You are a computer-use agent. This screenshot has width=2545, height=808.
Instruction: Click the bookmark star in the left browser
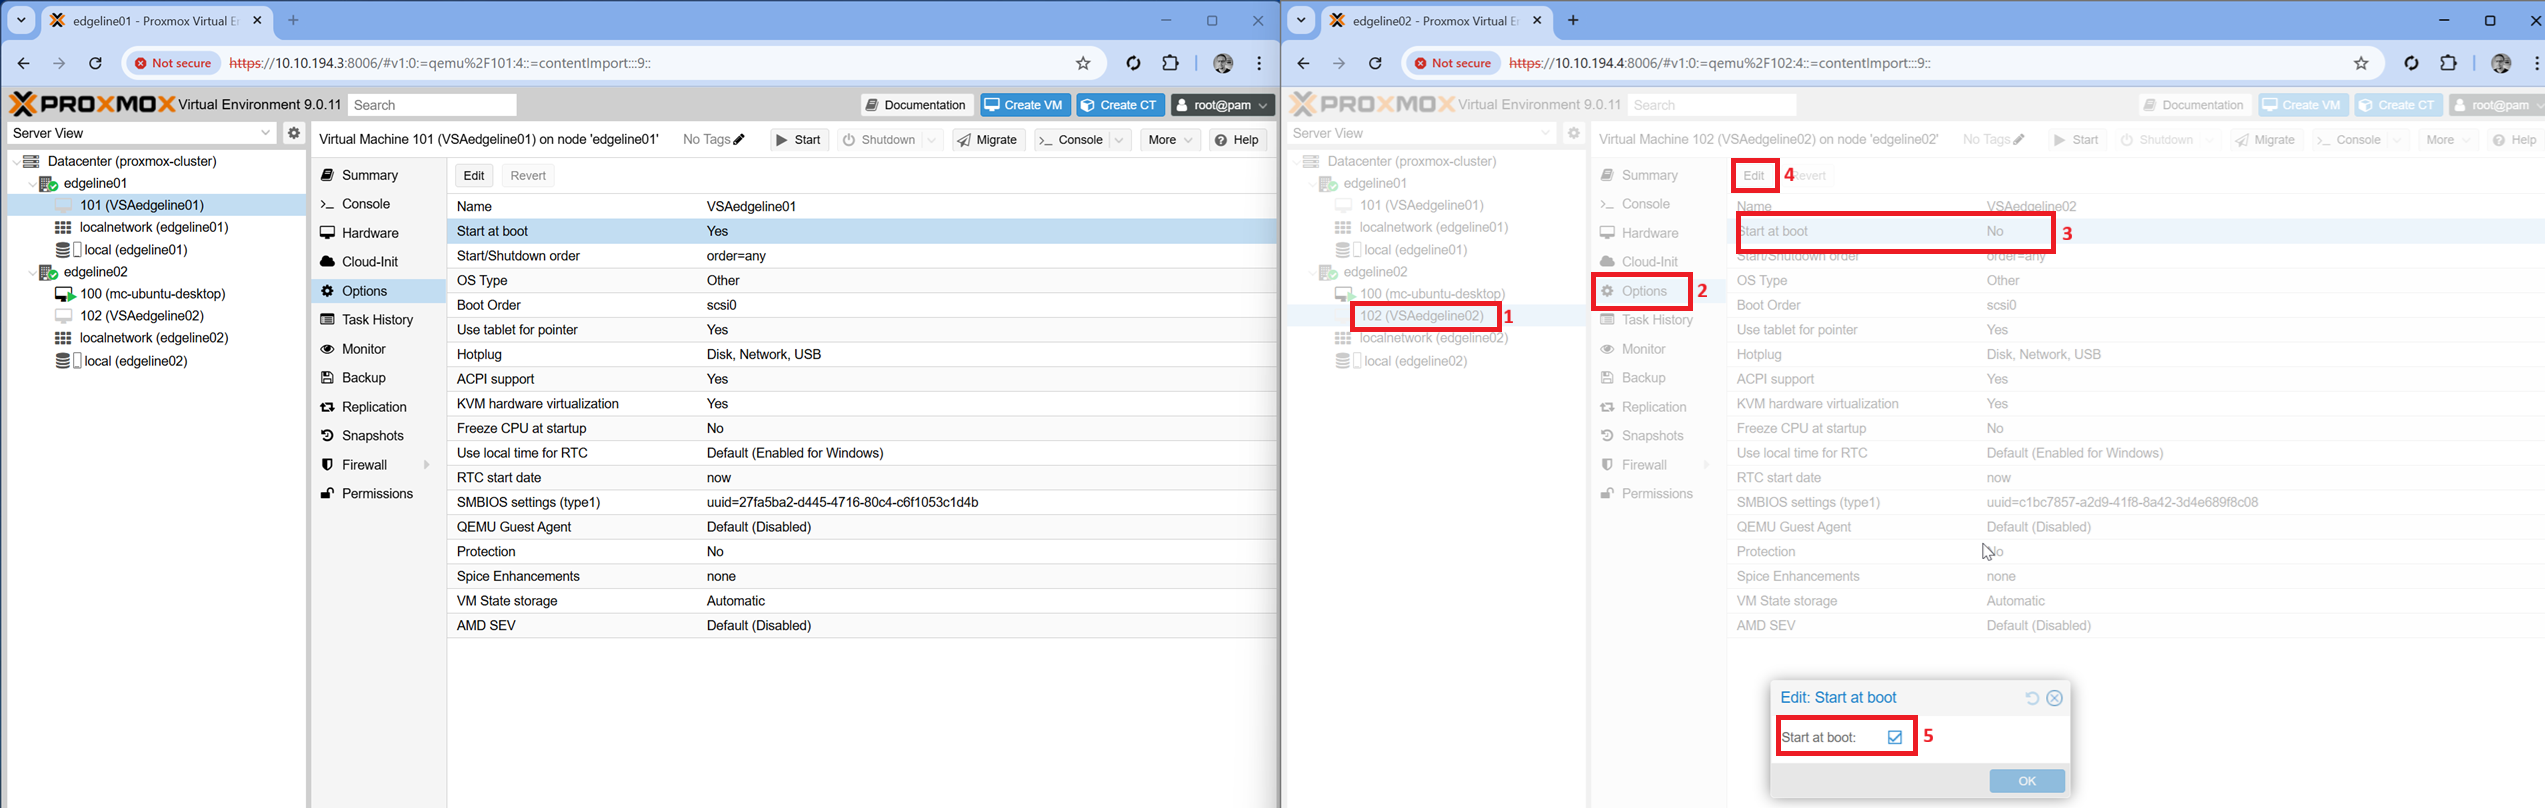click(1083, 63)
